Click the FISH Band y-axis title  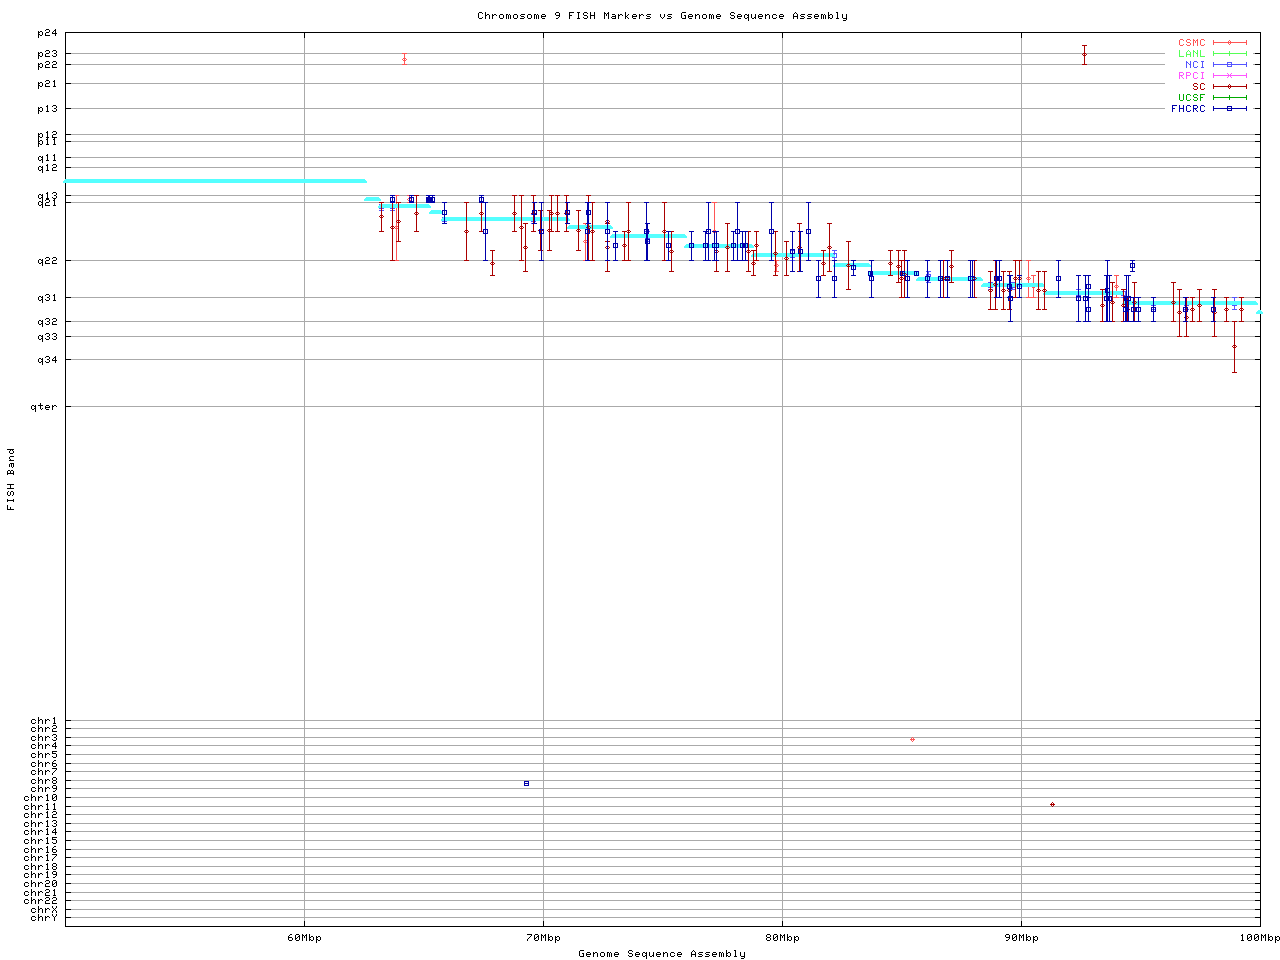coord(11,479)
